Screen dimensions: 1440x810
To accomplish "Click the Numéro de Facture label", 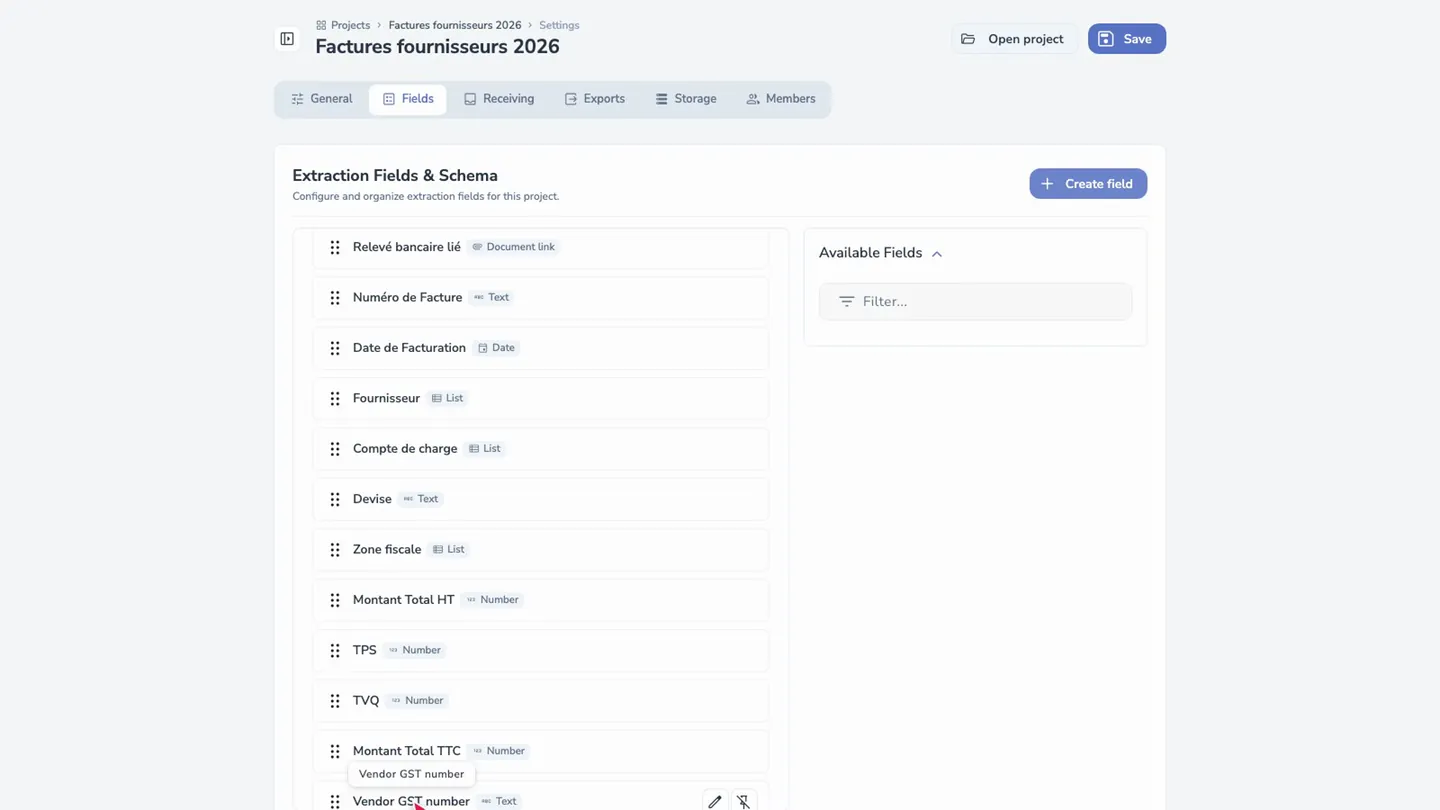I will pos(408,298).
